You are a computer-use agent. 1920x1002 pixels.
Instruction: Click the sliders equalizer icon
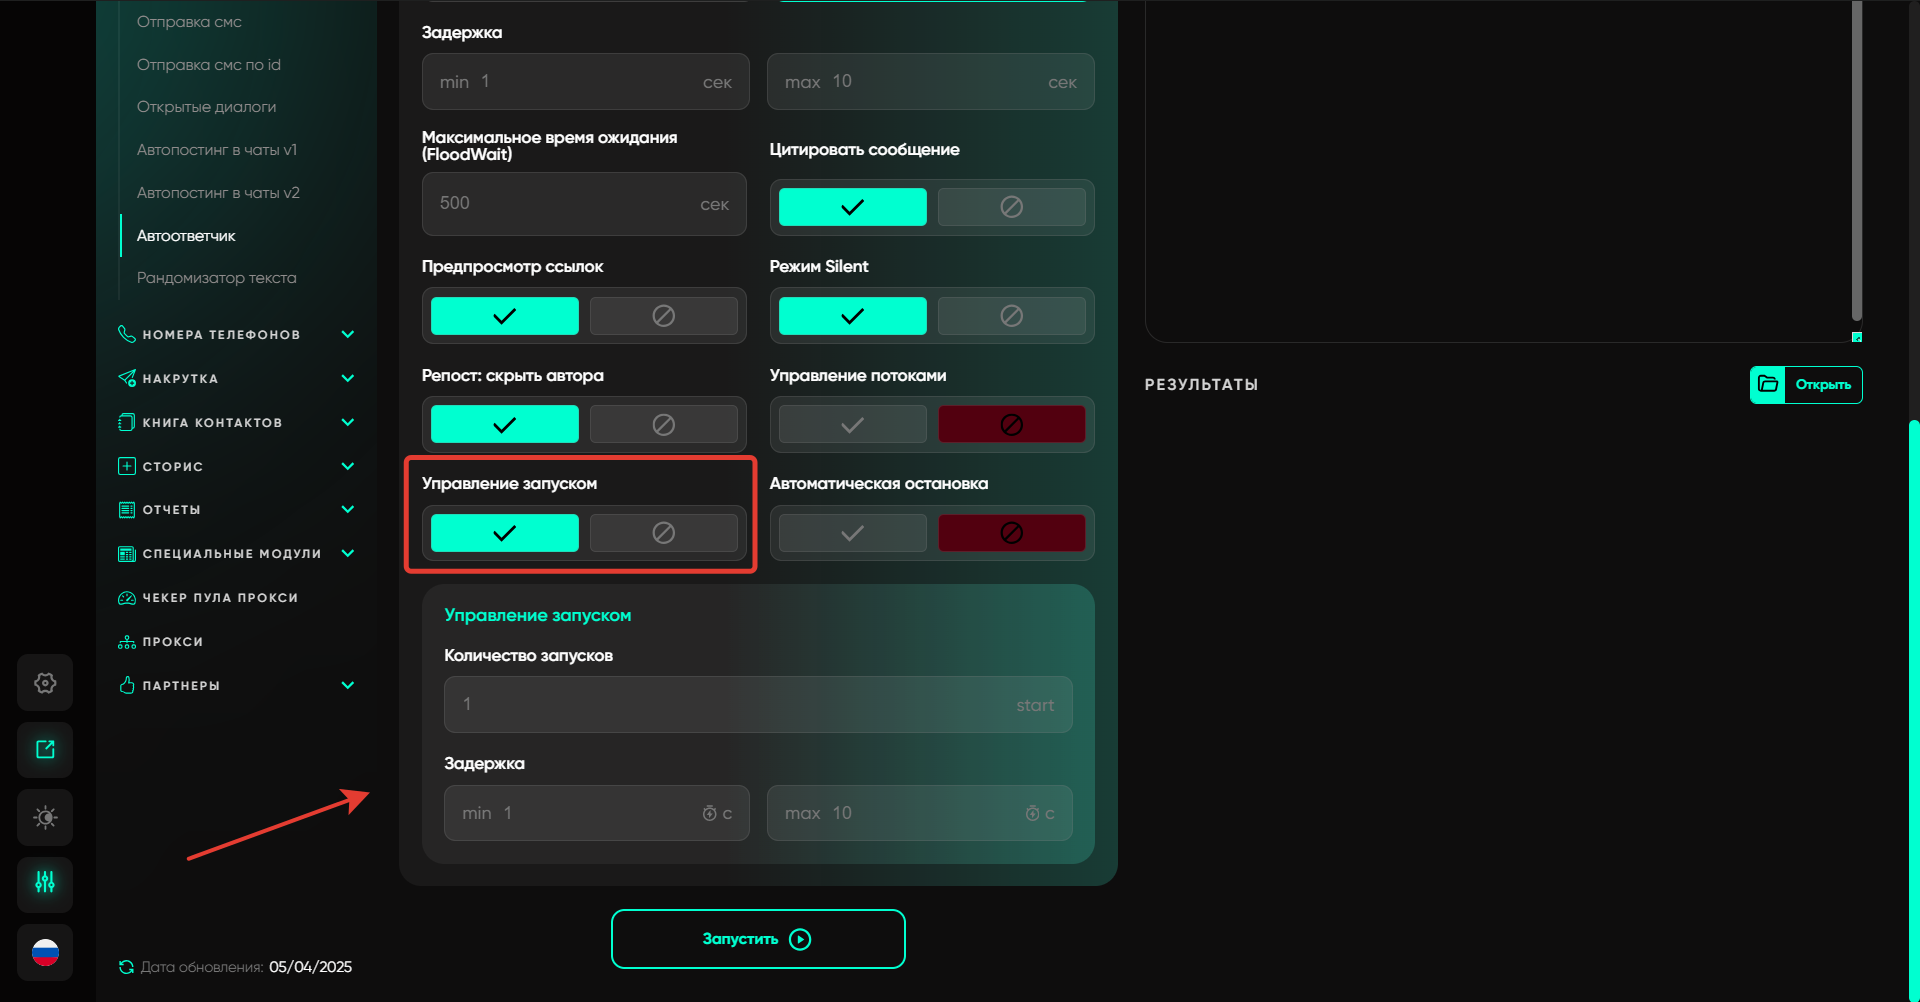point(45,883)
